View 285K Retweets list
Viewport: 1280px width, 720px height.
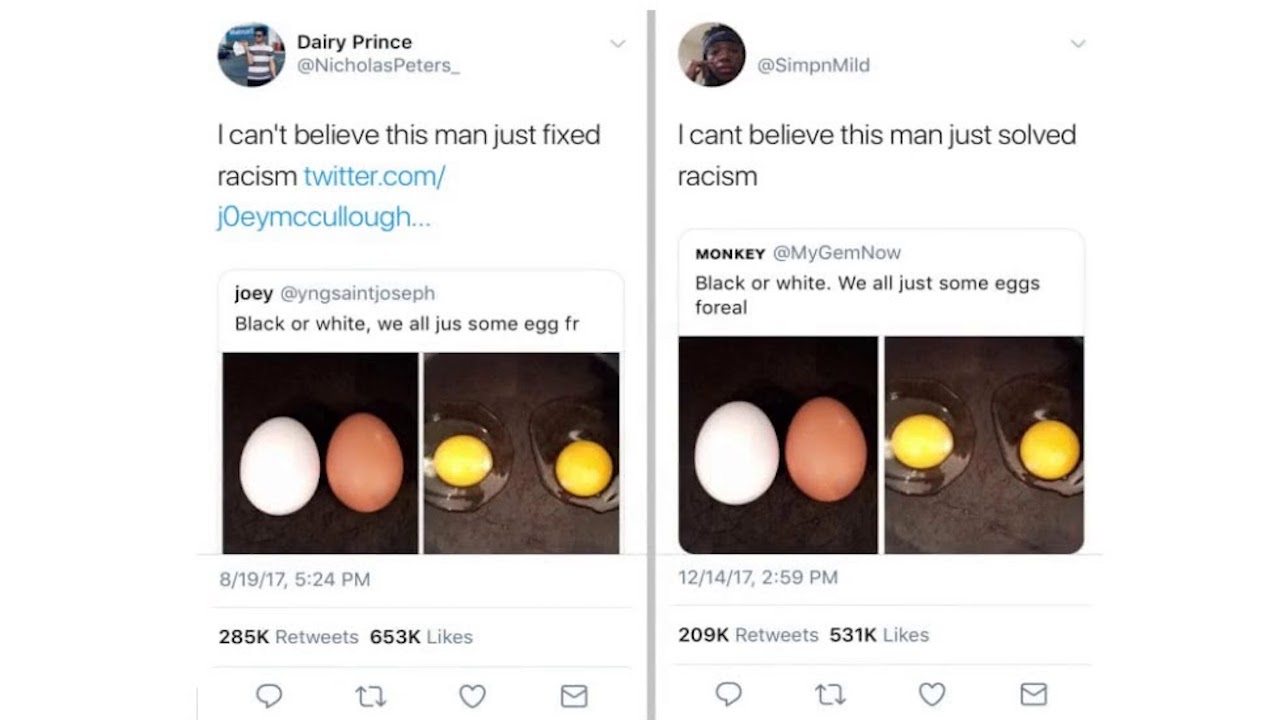(288, 637)
